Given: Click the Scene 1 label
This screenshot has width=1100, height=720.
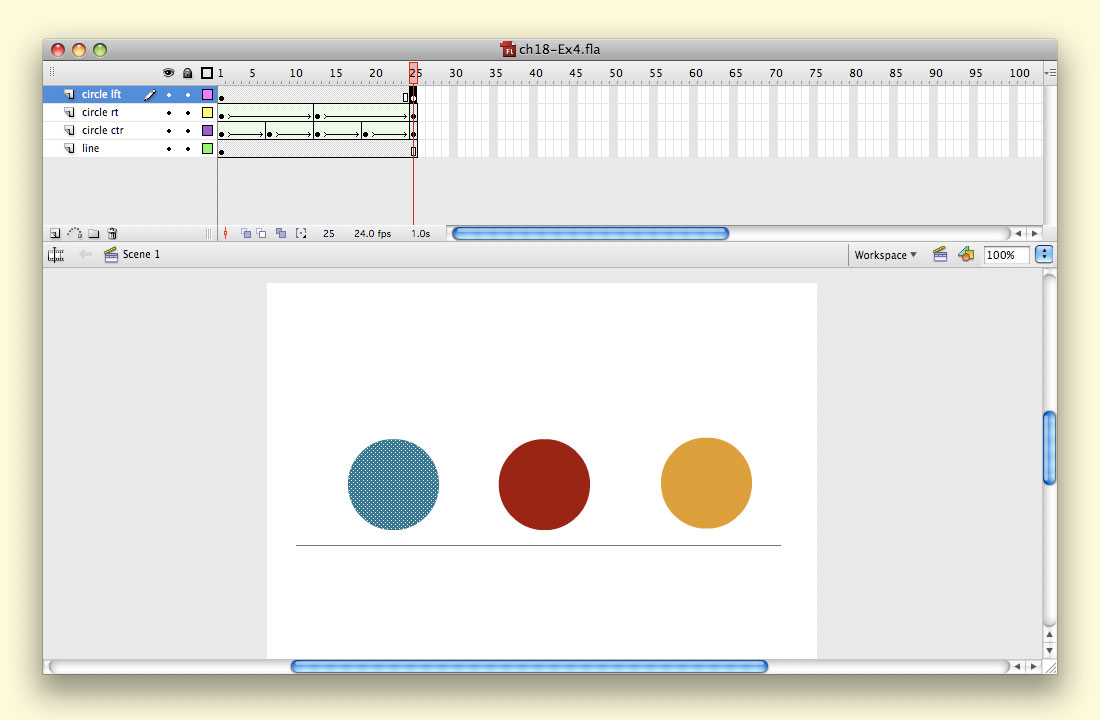Looking at the screenshot, I should (141, 255).
